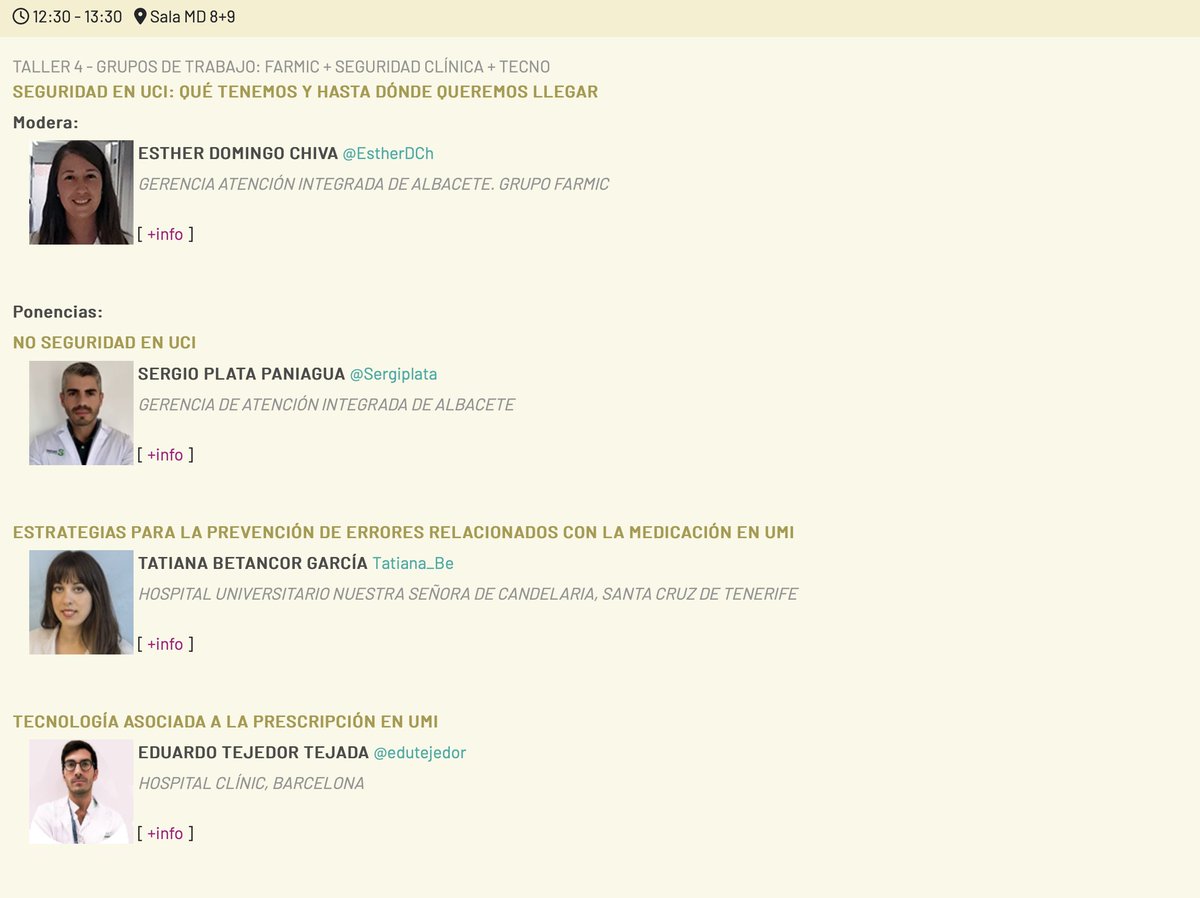
Task: Click the title 'SEGURIDAD EN UCI: QUÉ TENEMOS…'
Action: 305,92
